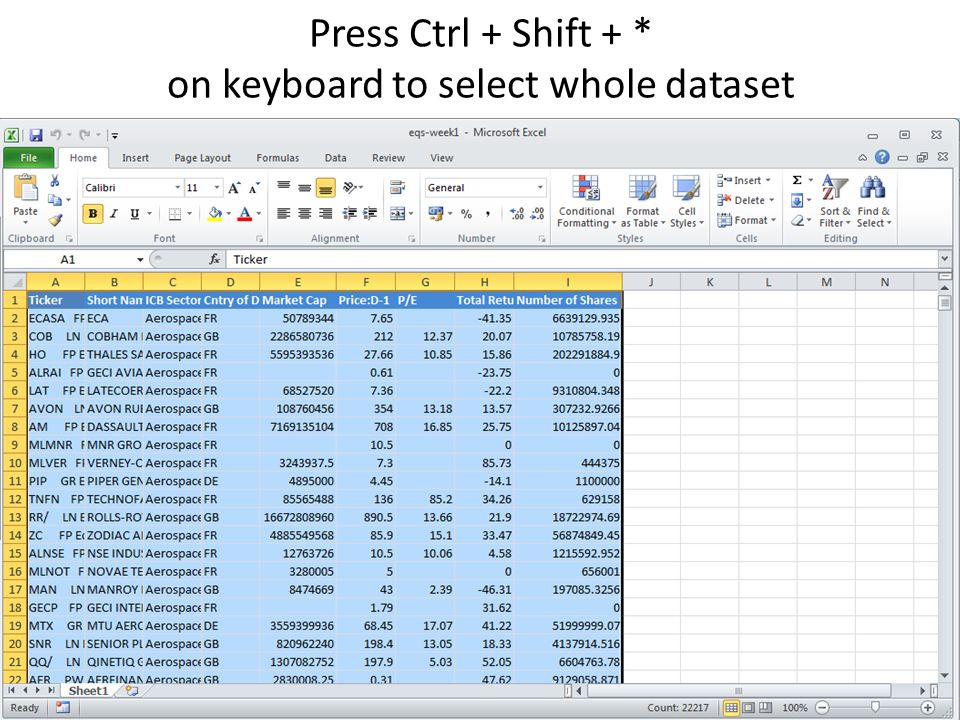Expand the Name Box dropdown arrow
The width and height of the screenshot is (960, 720).
point(140,260)
